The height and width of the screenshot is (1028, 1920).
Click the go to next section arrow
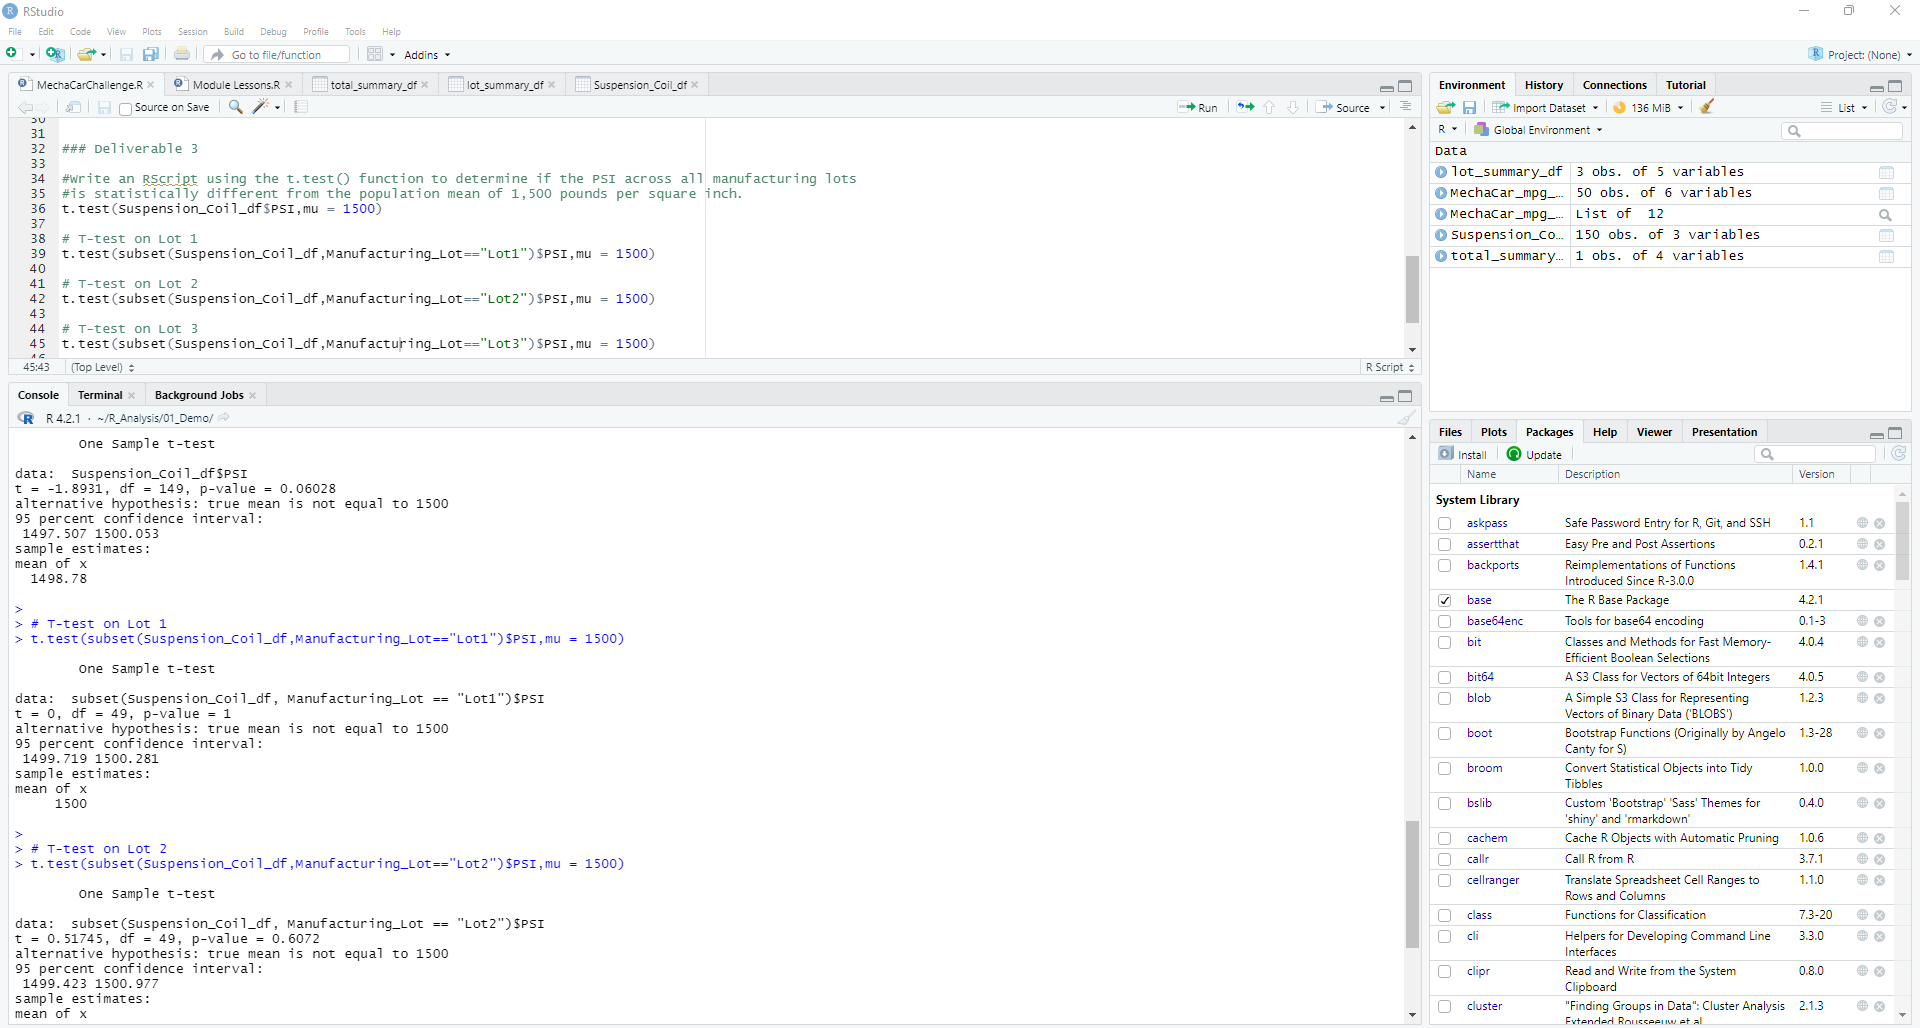click(1292, 107)
